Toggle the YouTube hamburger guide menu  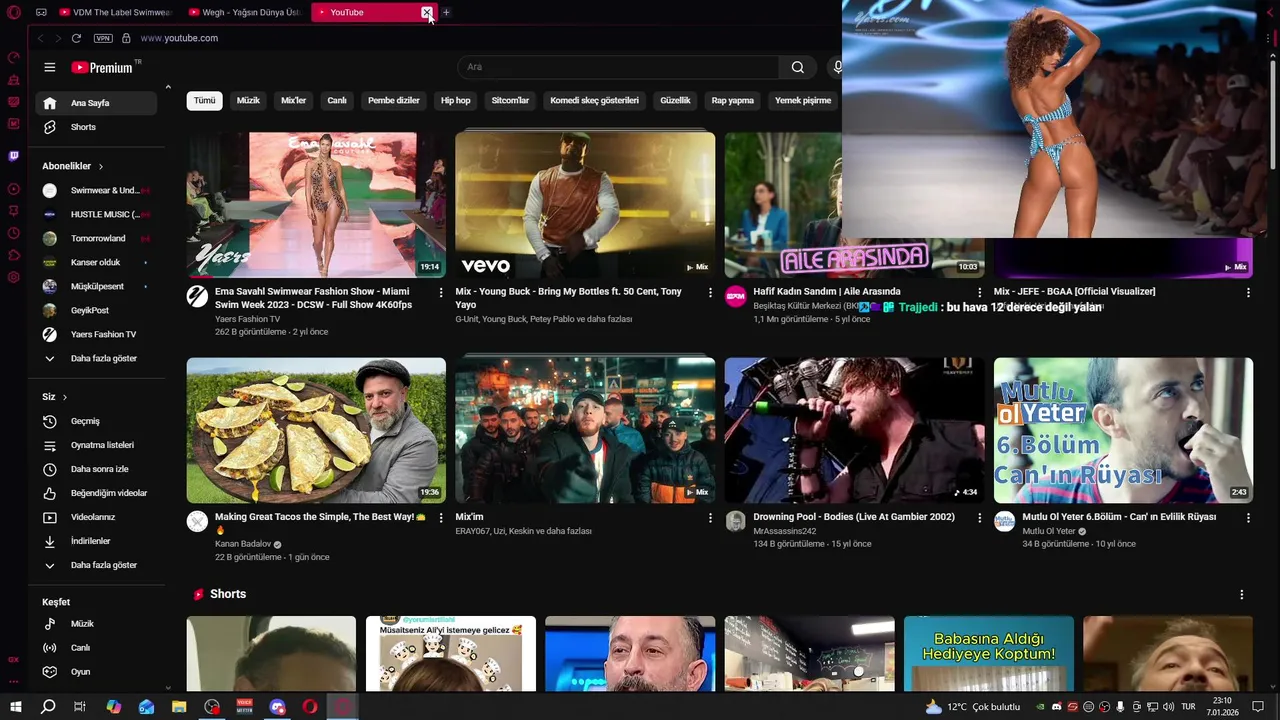(x=49, y=67)
